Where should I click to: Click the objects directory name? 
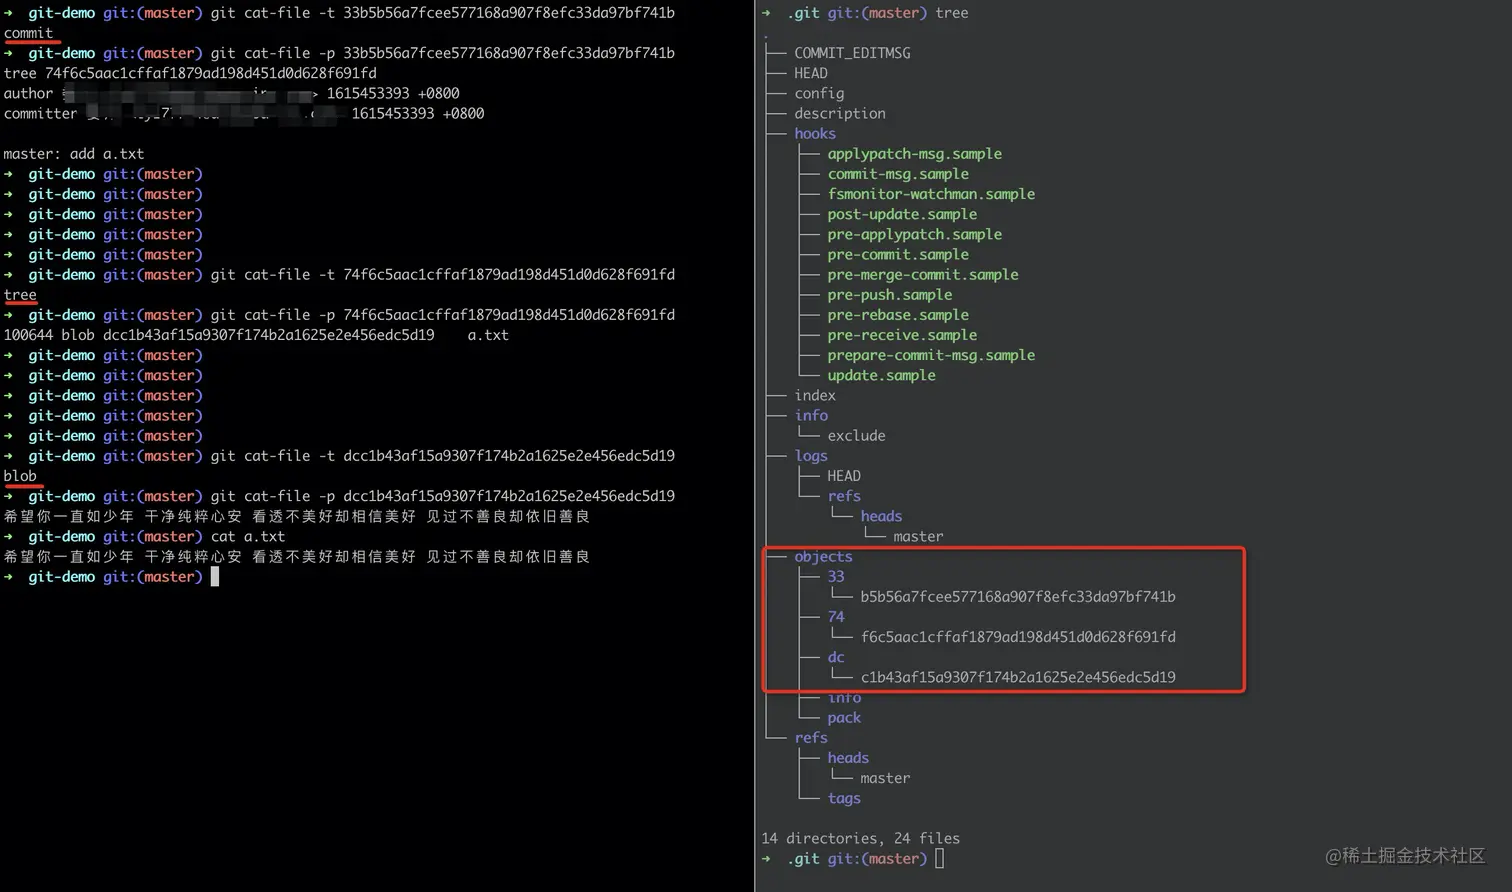pos(823,557)
